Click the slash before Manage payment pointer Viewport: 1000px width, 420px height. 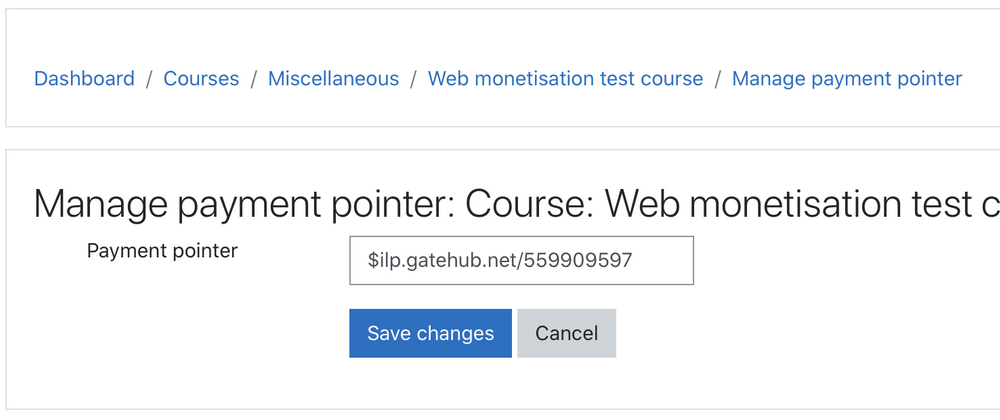coord(718,79)
